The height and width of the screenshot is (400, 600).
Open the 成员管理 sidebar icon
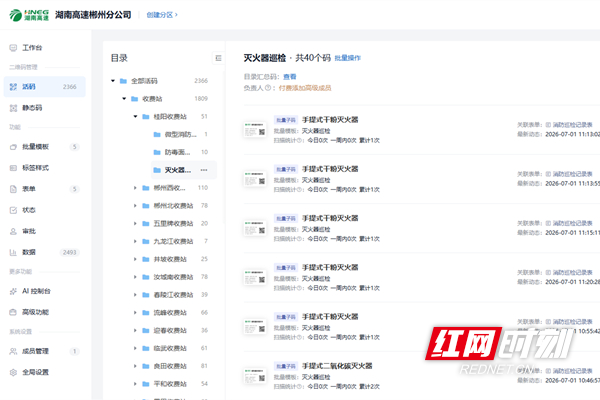pos(13,351)
